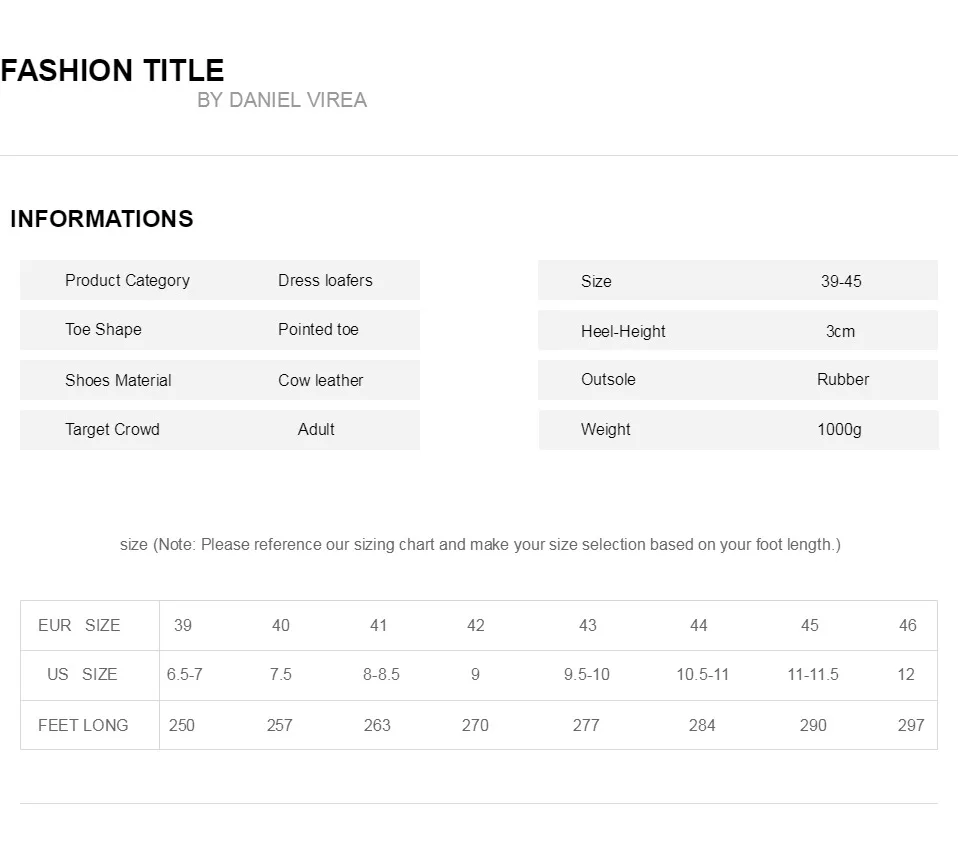Click the Target Crowd label
Screen dimensions: 958x855
pyautogui.click(x=112, y=429)
